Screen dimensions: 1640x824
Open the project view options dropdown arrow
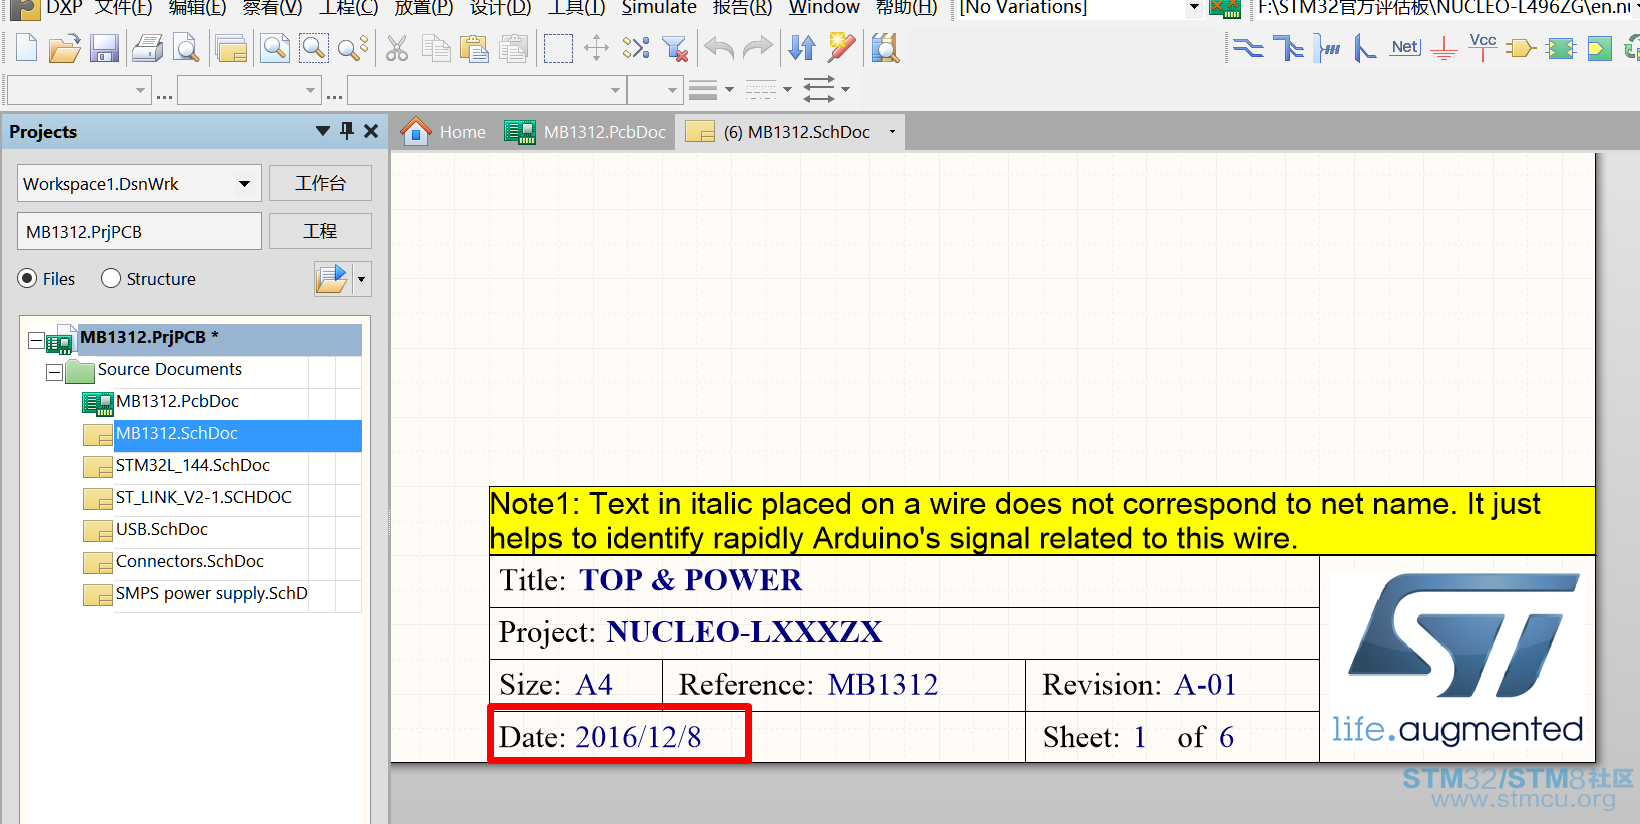361,279
